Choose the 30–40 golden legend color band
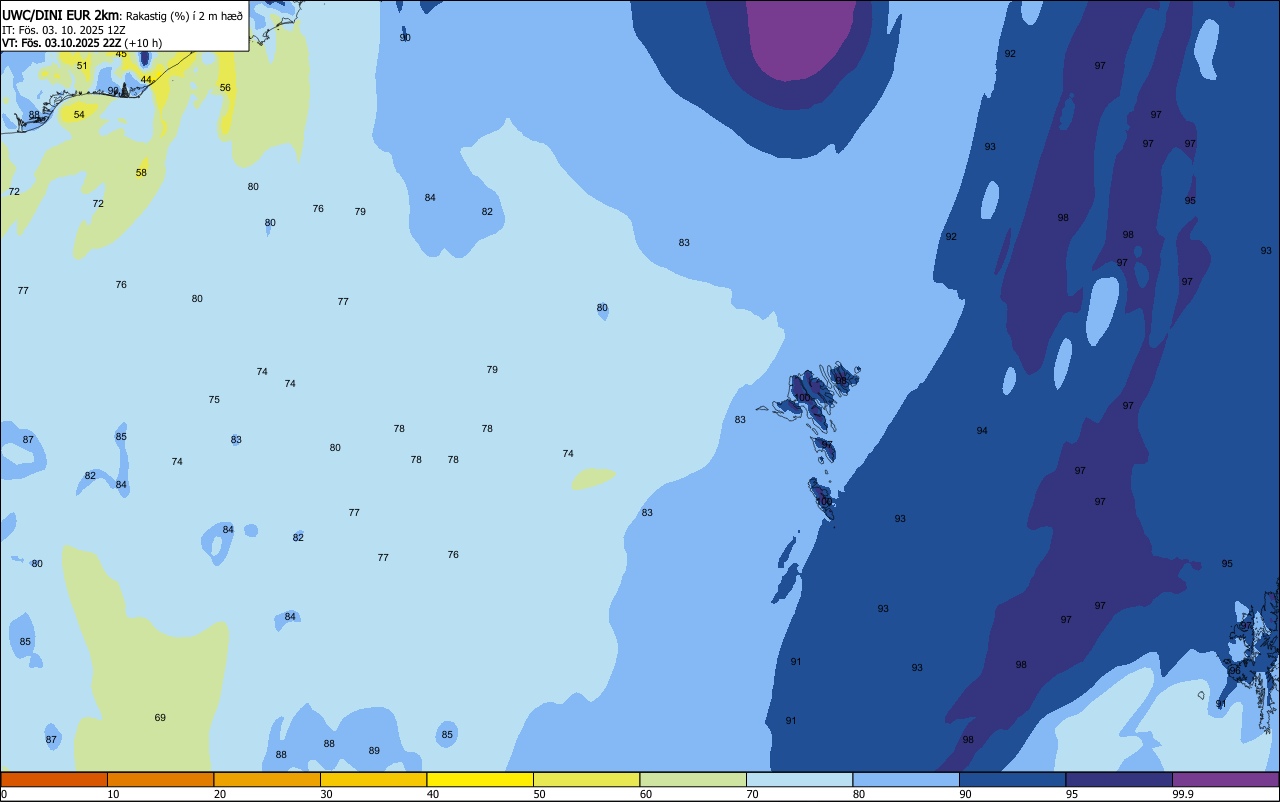1280x802 pixels. [x=373, y=779]
